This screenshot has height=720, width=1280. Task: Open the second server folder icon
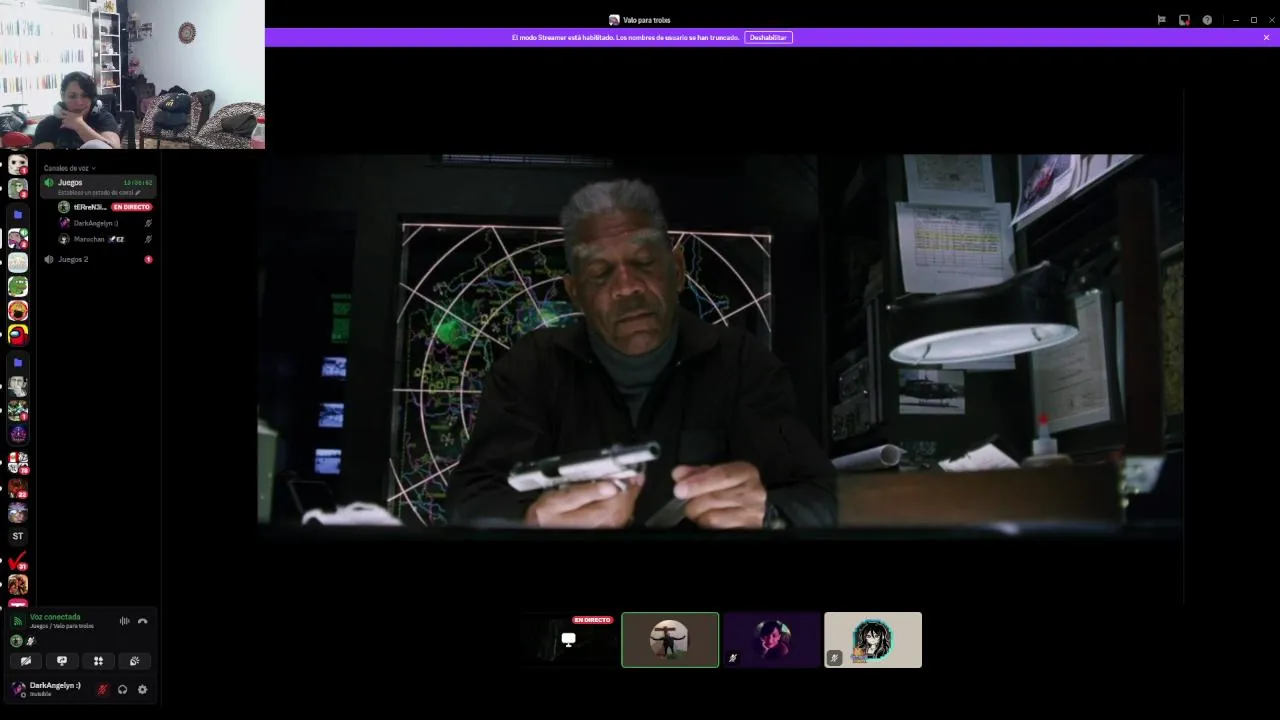[18, 362]
